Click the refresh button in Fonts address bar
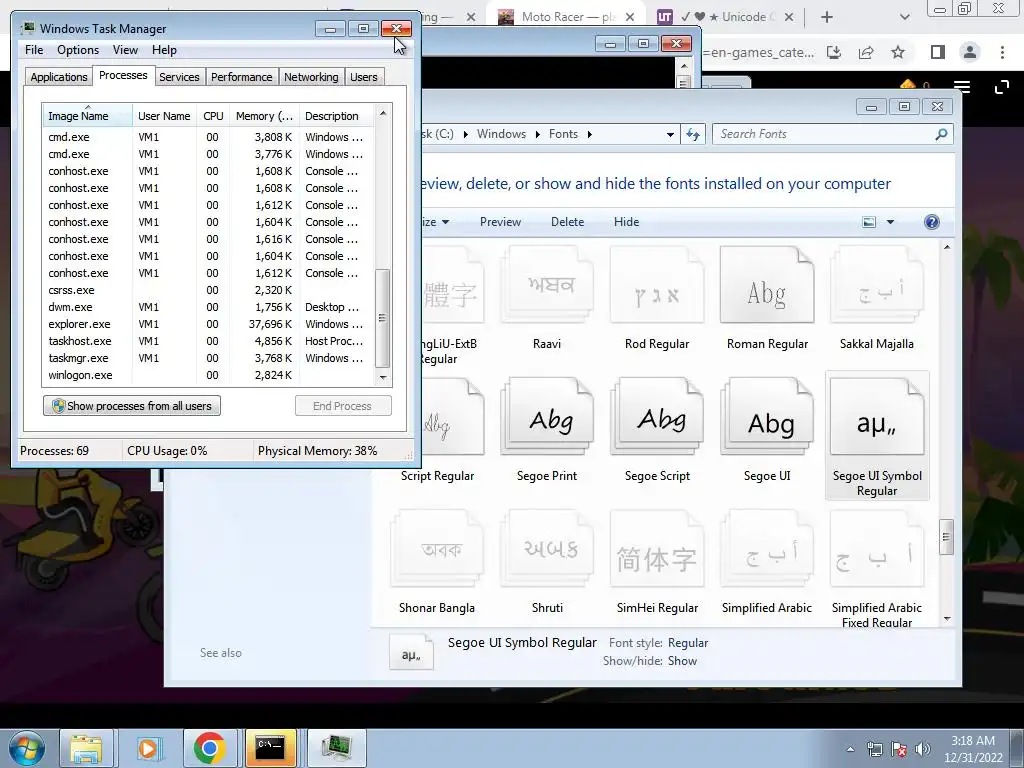This screenshot has height=768, width=1024. pos(692,134)
